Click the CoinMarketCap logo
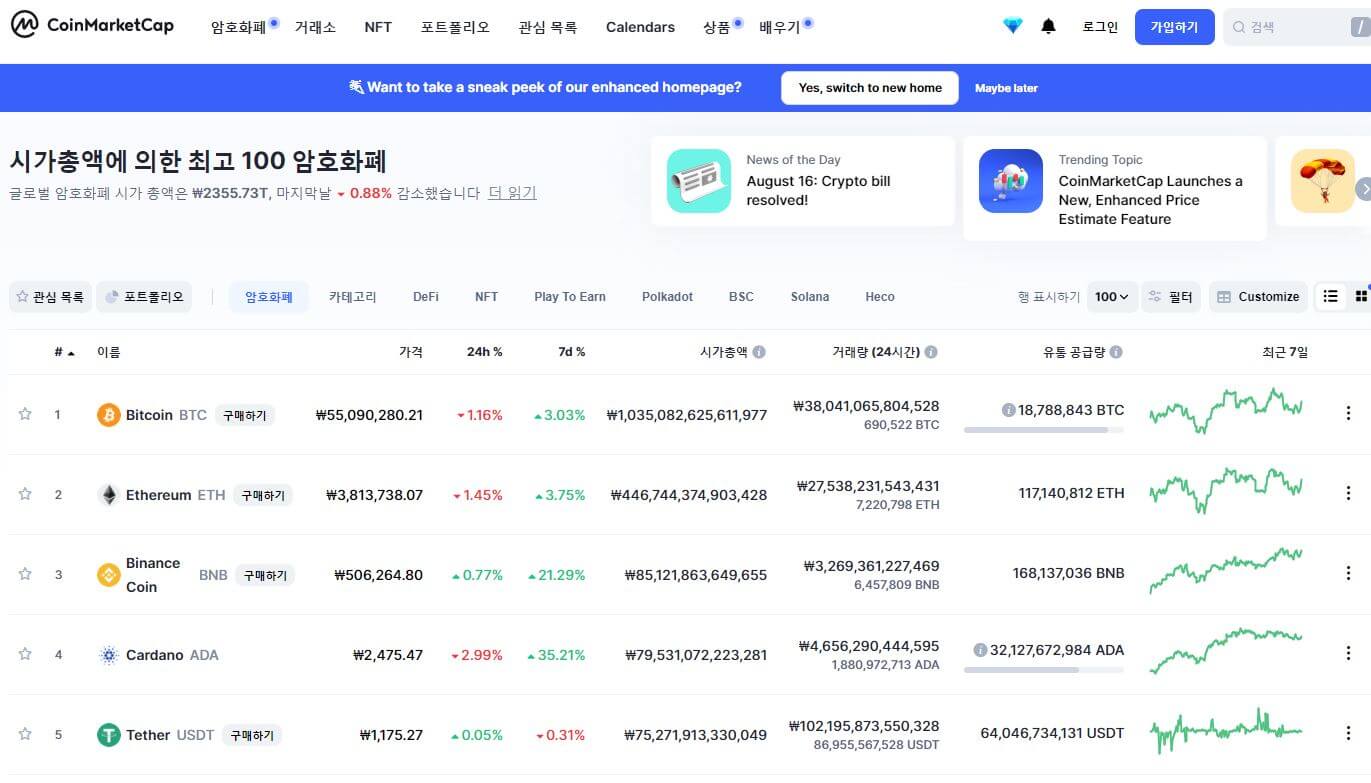The image size is (1371, 783). tap(92, 26)
